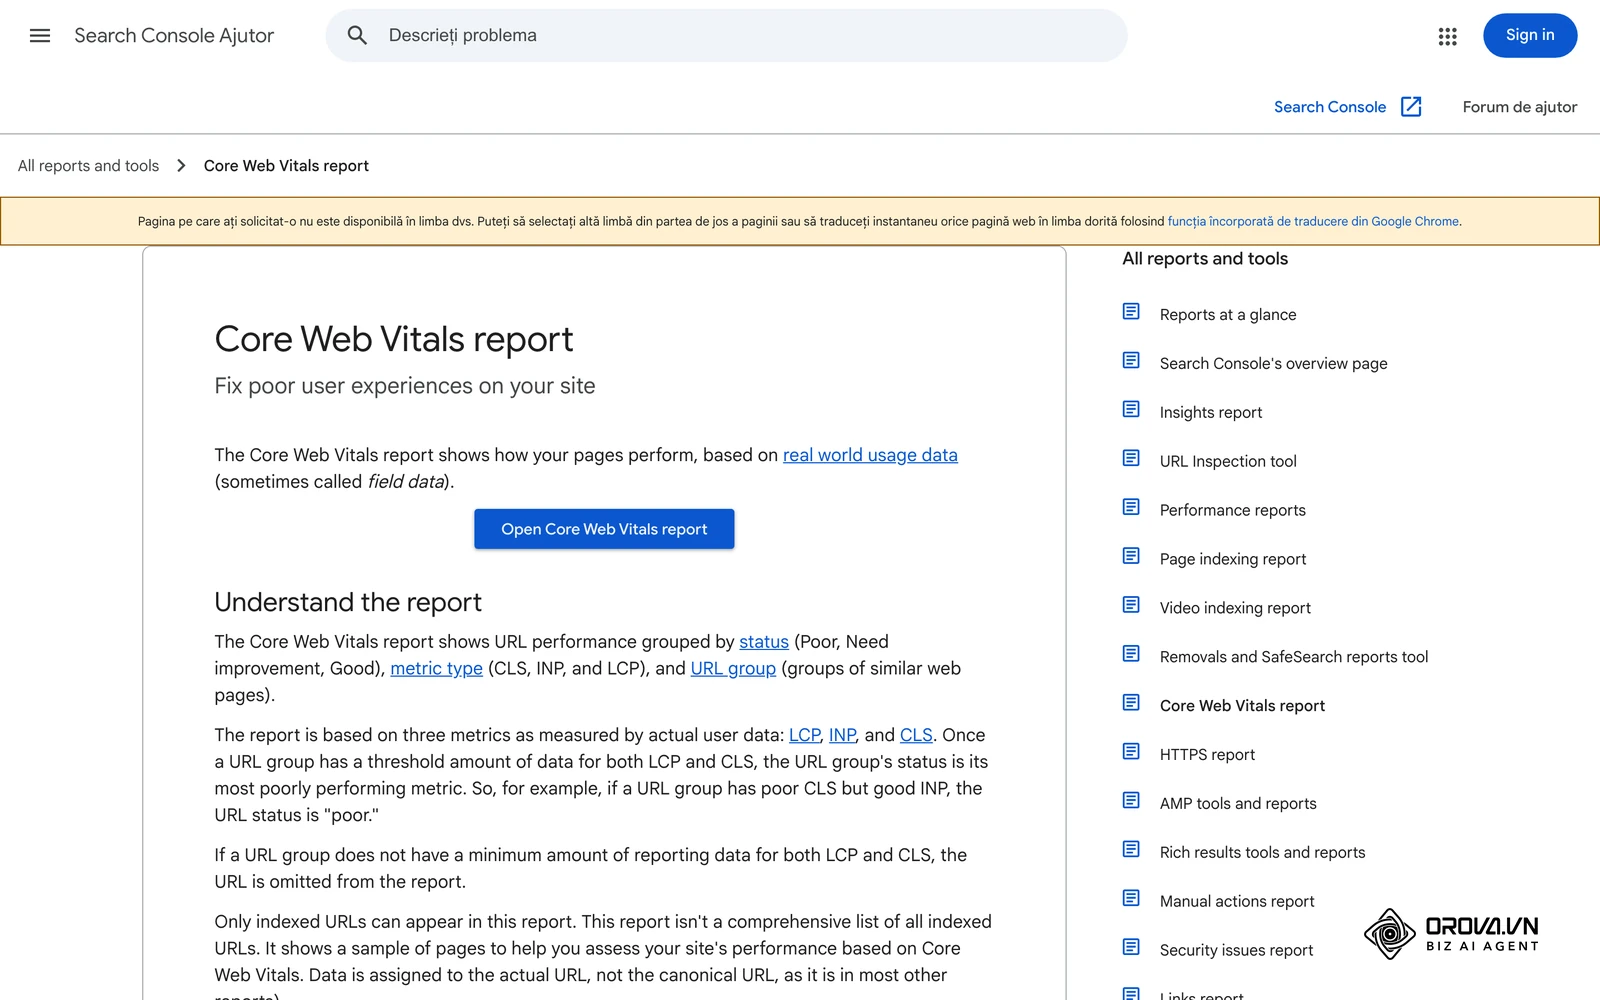Open Insights report in sidebar
This screenshot has height=1000, width=1600.
1211,413
